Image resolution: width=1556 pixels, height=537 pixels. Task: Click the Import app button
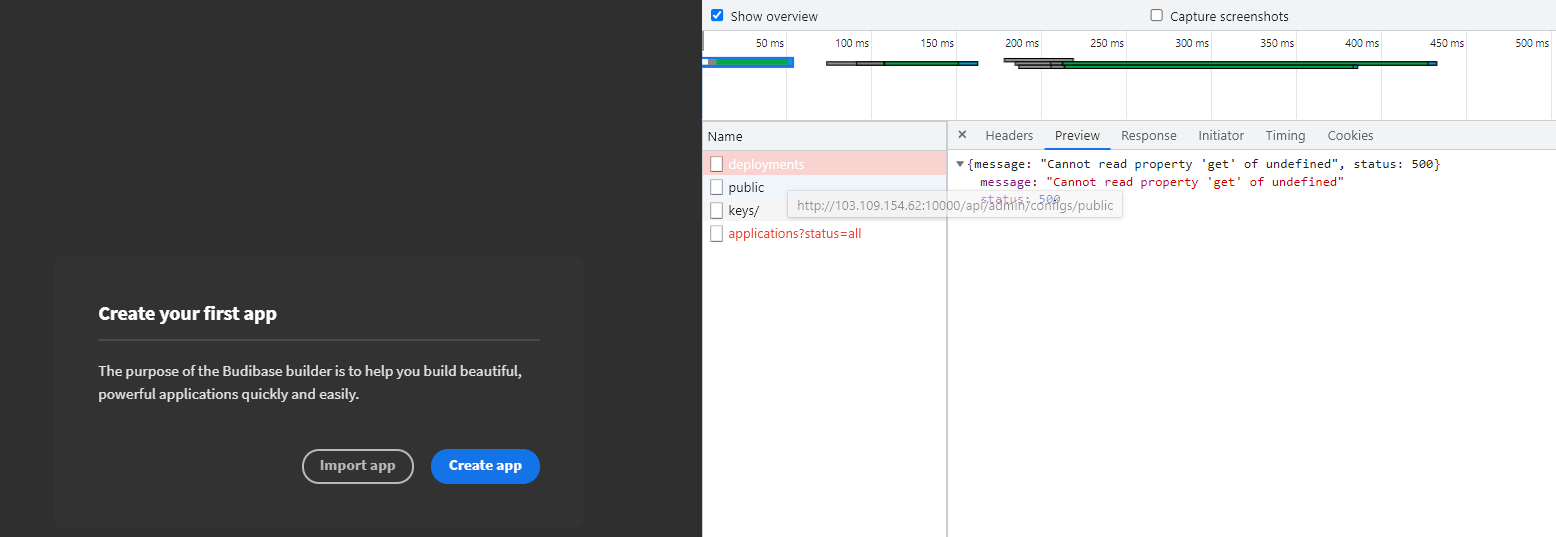click(x=358, y=466)
